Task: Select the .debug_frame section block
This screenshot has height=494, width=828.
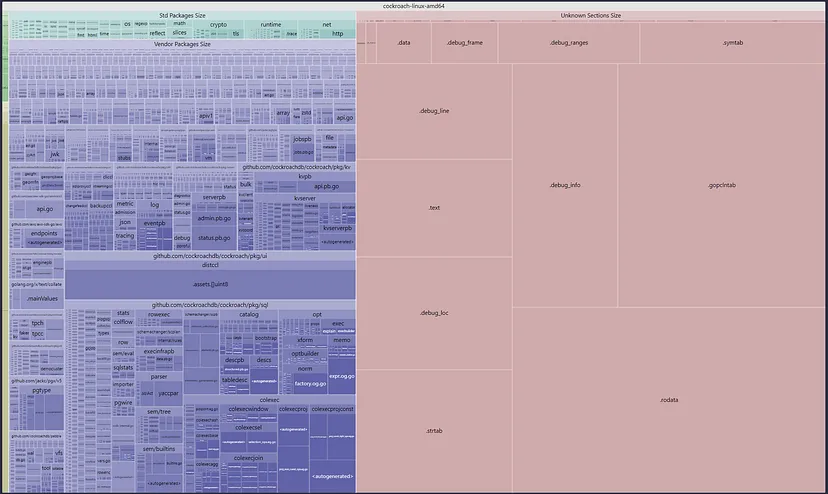Action: tap(464, 43)
